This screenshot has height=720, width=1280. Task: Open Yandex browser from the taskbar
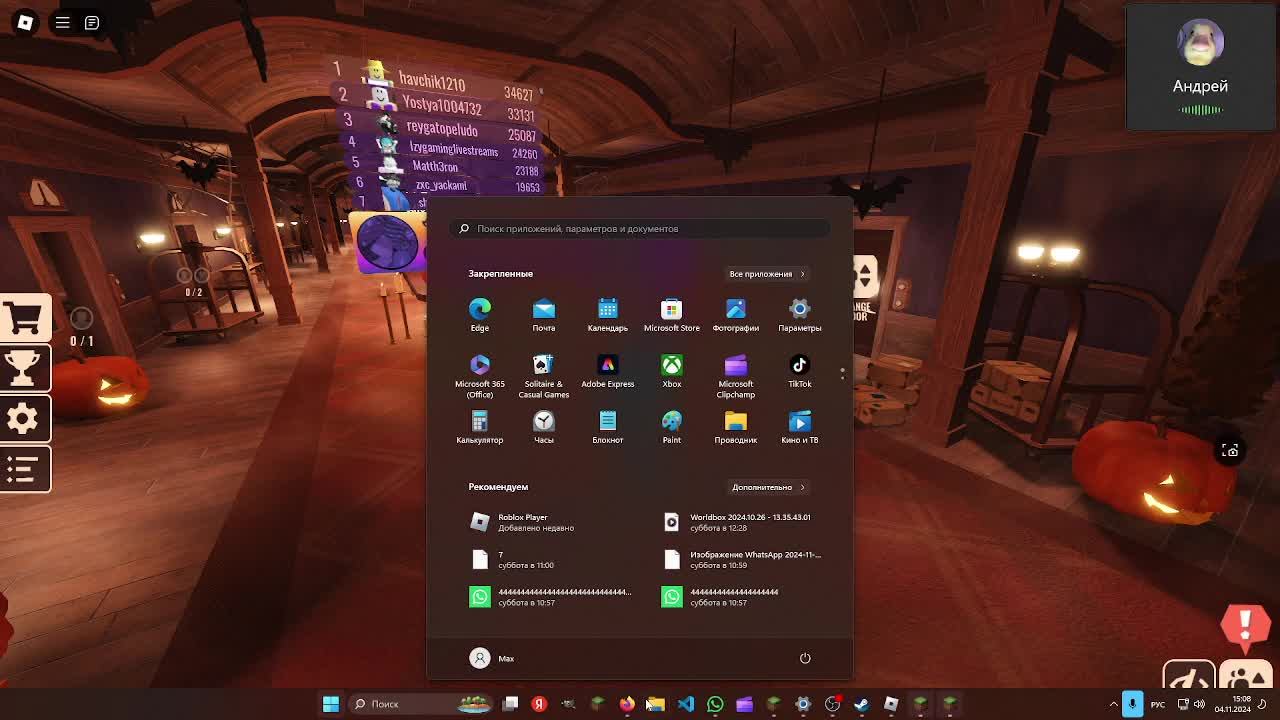click(539, 704)
